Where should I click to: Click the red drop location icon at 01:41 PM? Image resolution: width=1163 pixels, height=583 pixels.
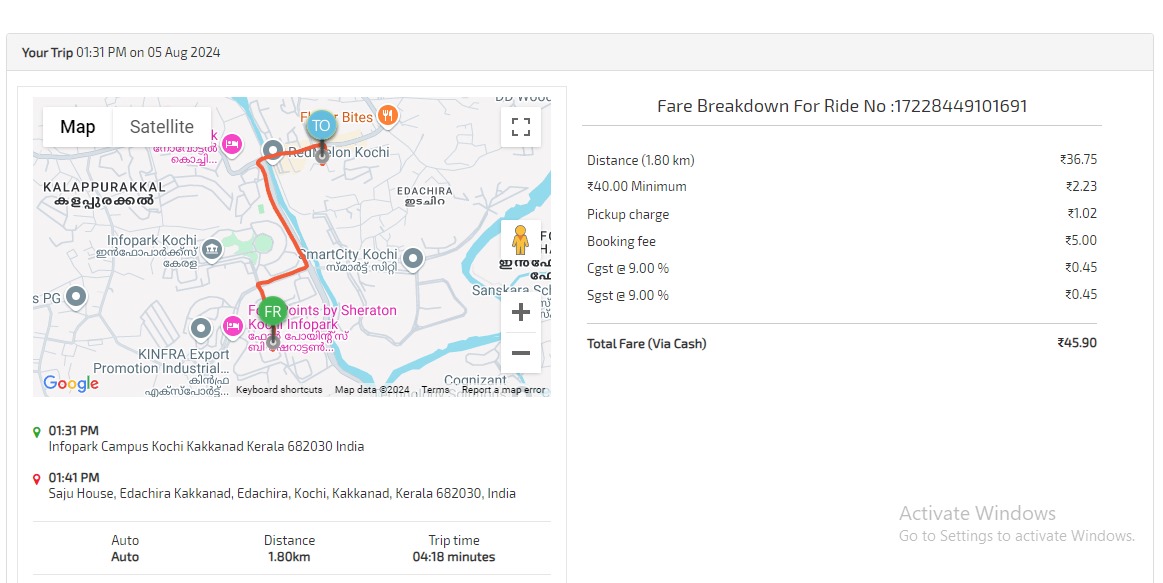point(37,479)
